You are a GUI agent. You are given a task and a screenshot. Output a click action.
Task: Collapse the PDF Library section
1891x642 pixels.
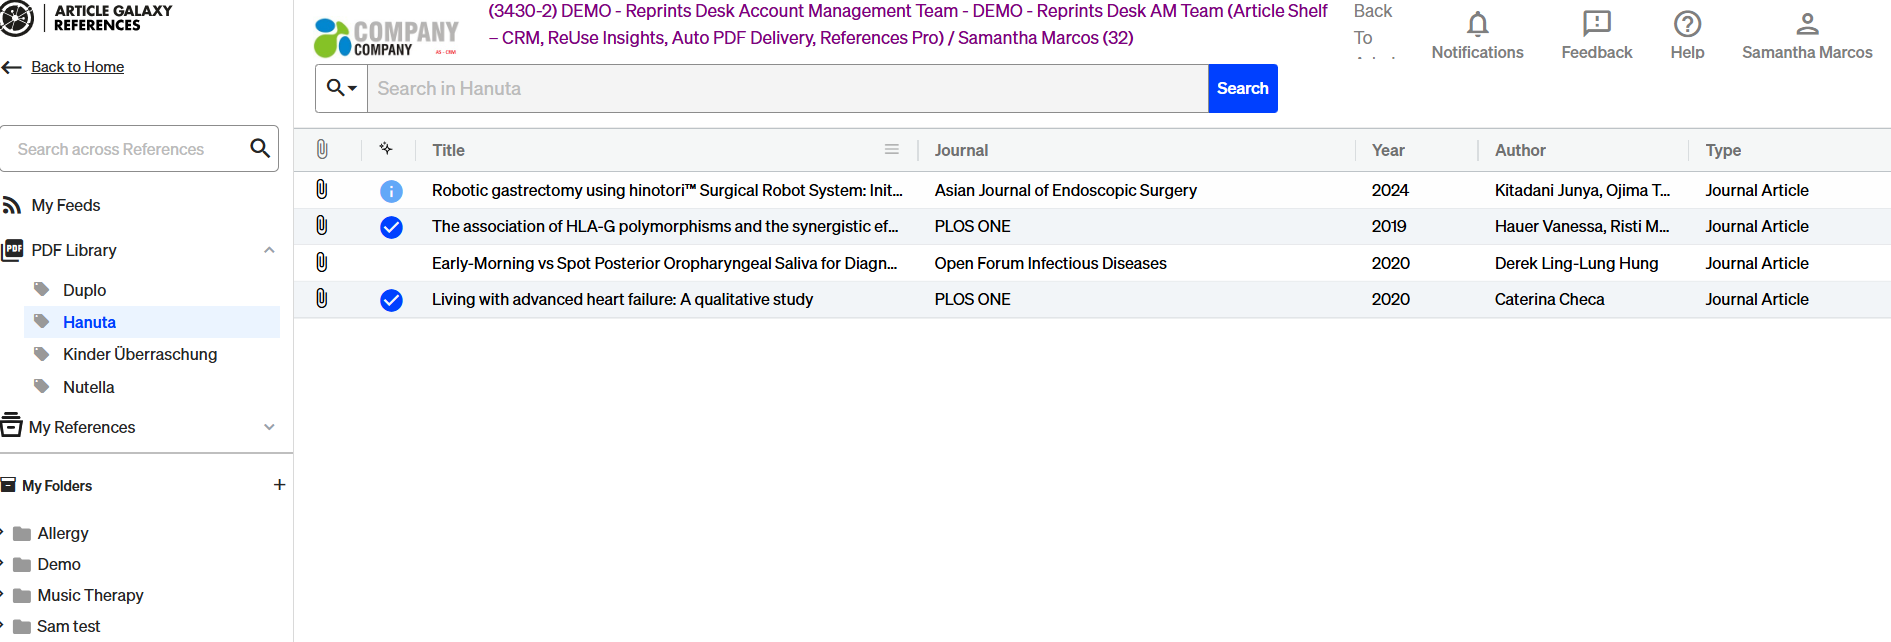269,250
